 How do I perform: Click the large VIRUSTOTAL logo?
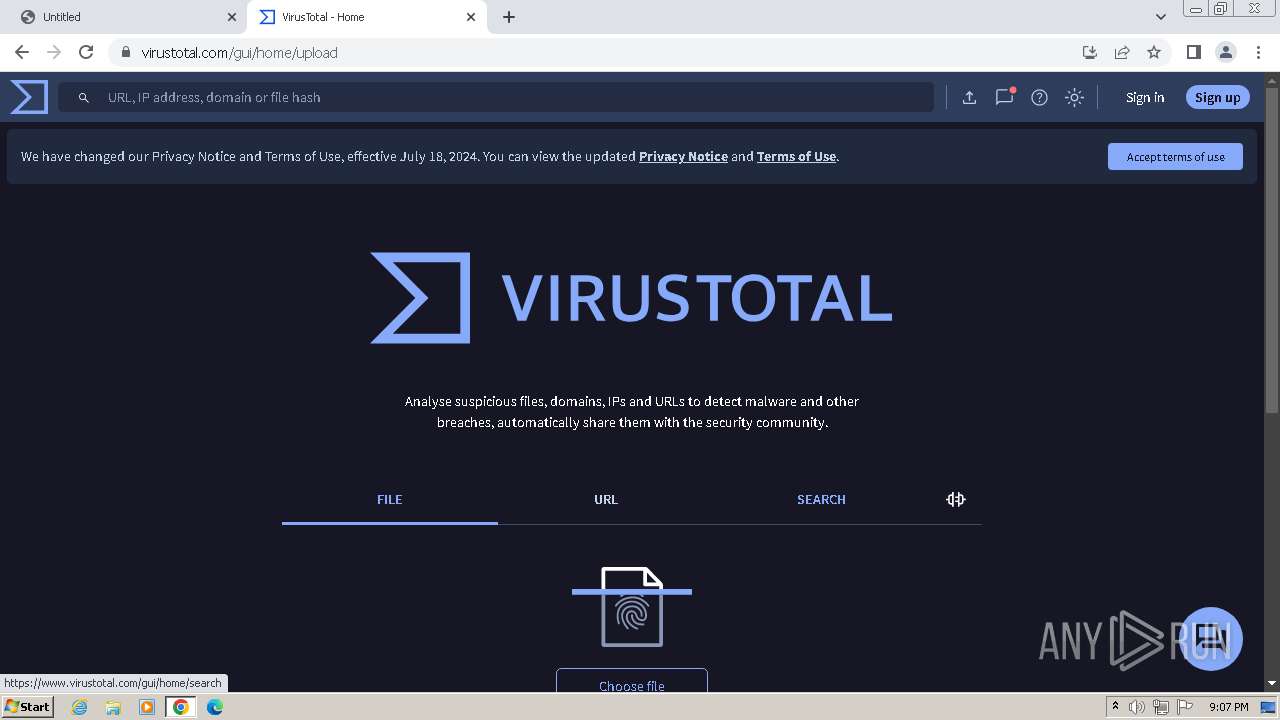pyautogui.click(x=631, y=298)
